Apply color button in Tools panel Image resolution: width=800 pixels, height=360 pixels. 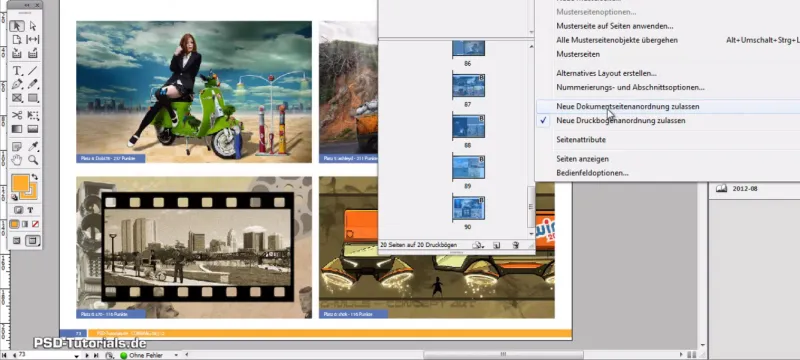point(14,224)
